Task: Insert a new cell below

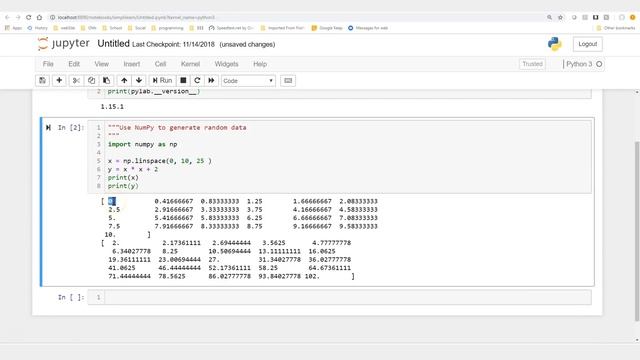Action: (x=59, y=80)
